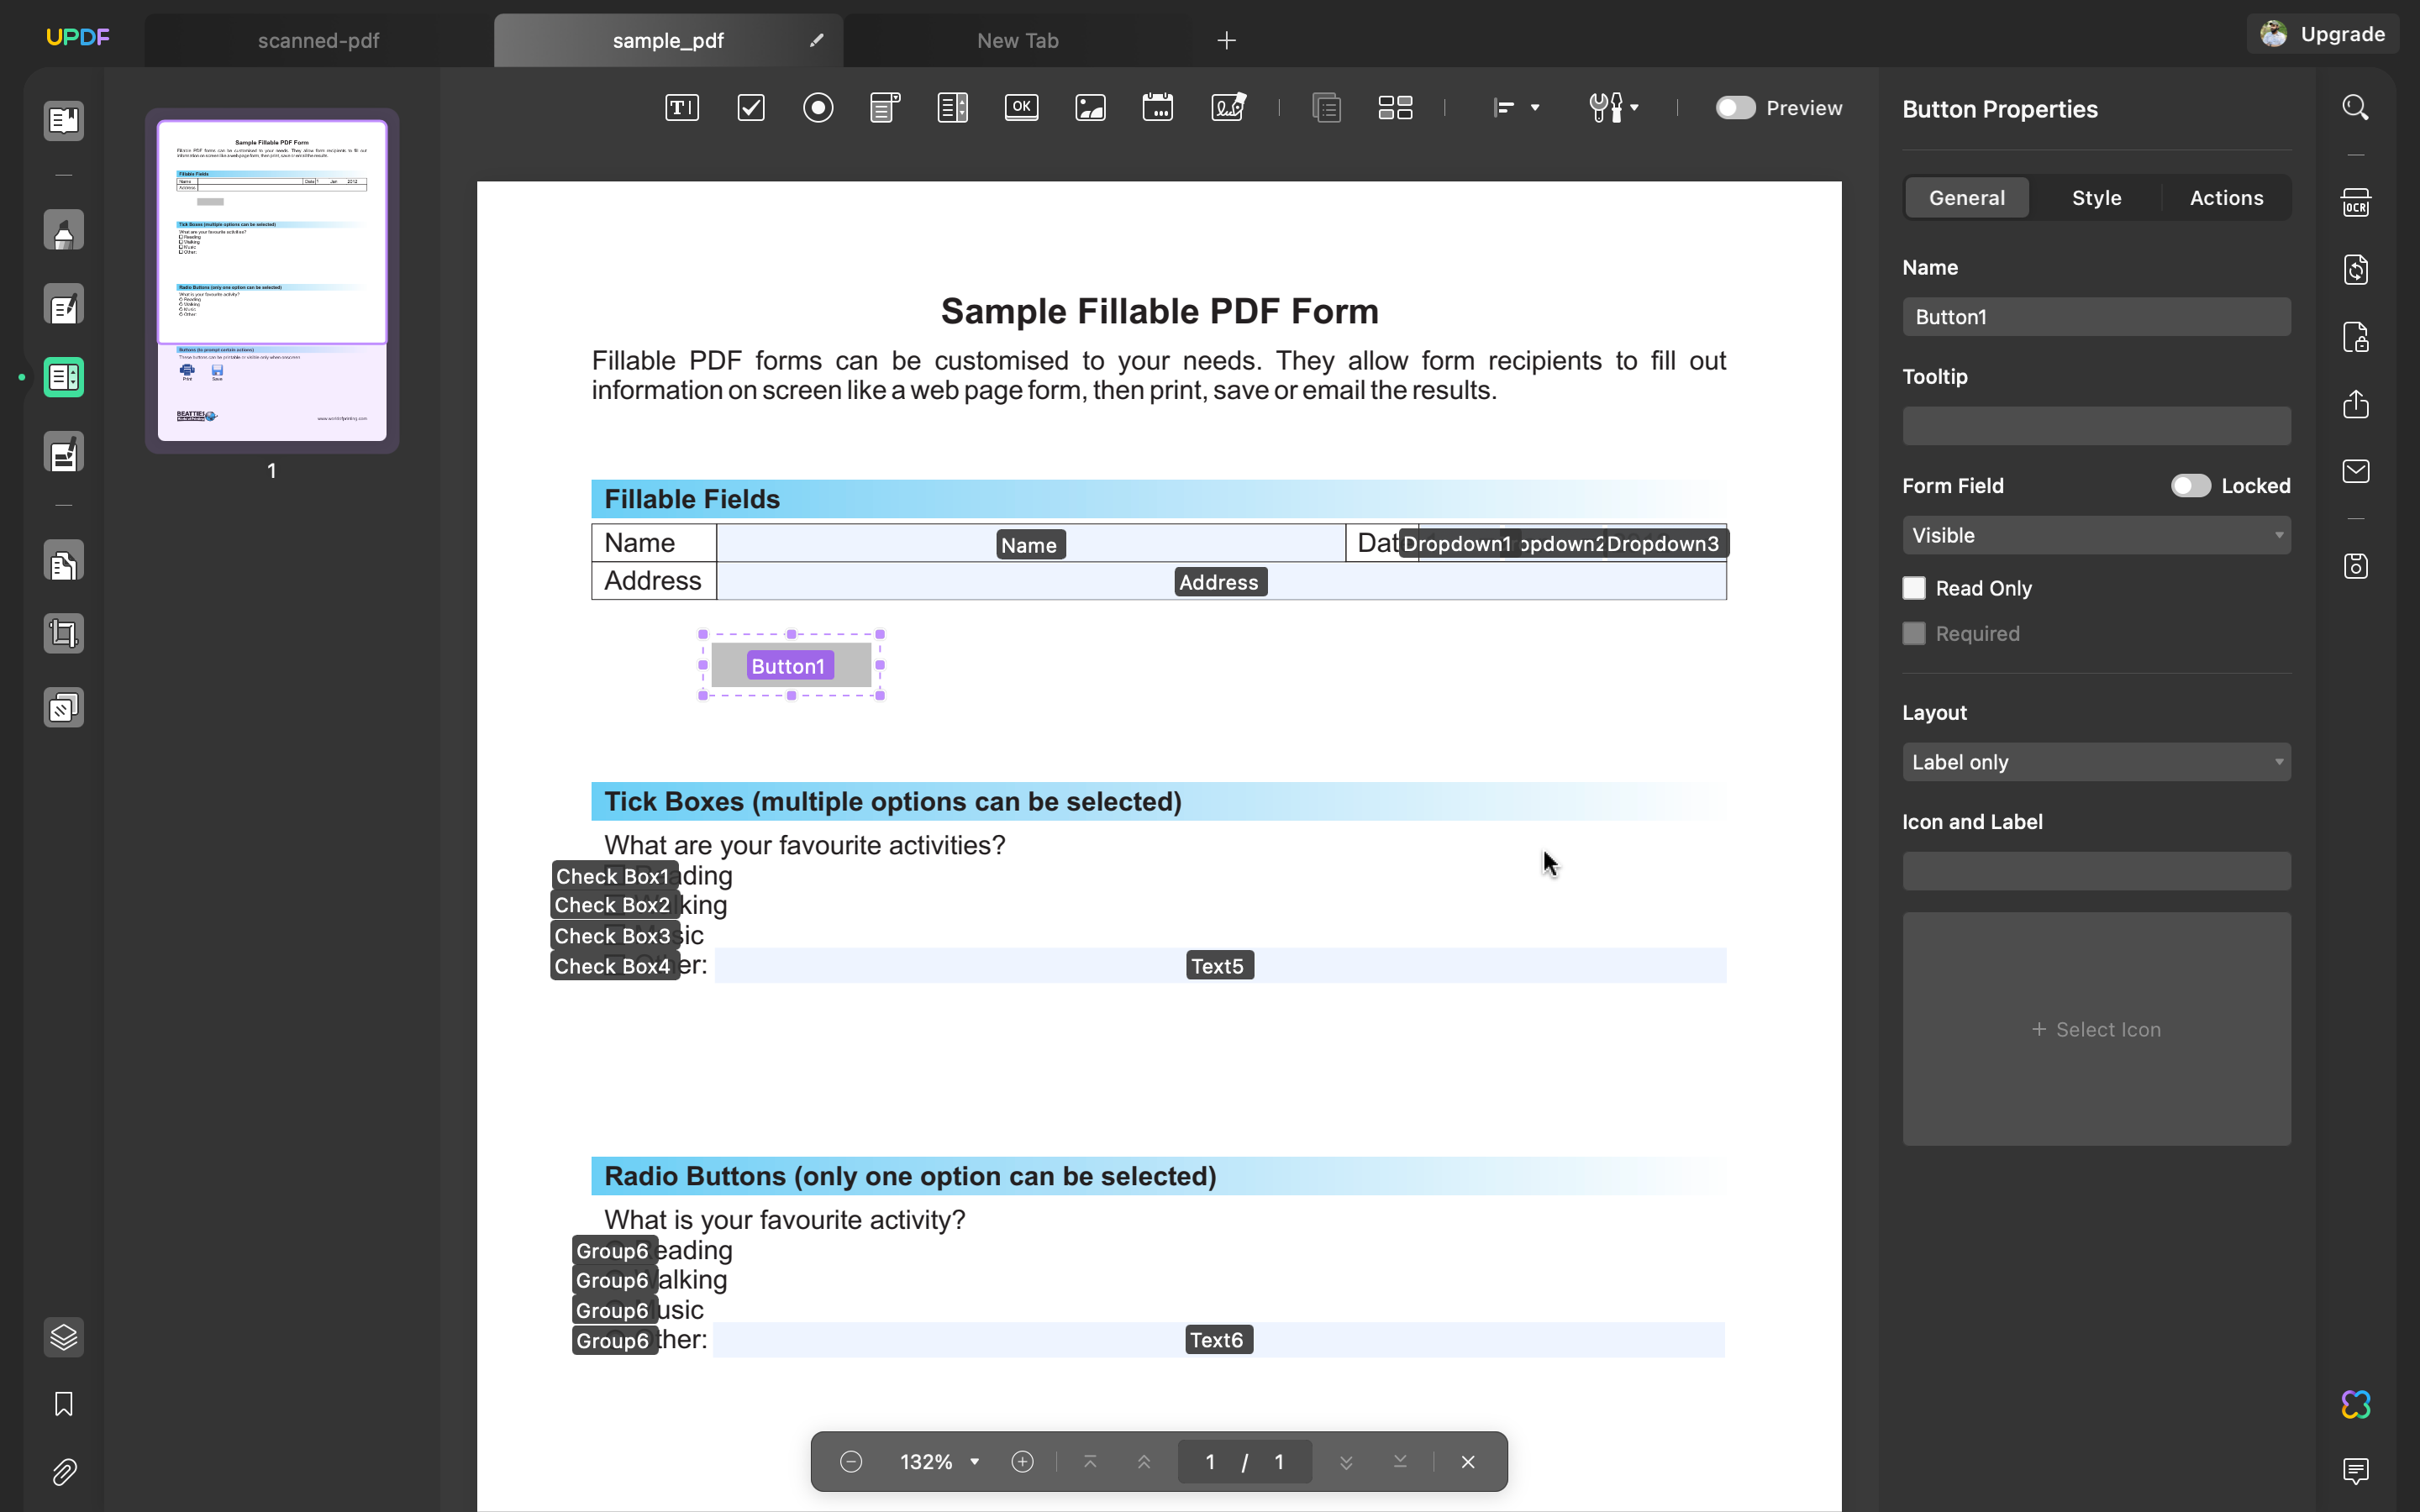Select the Image form field tool
The width and height of the screenshot is (2420, 1512).
click(x=1090, y=107)
